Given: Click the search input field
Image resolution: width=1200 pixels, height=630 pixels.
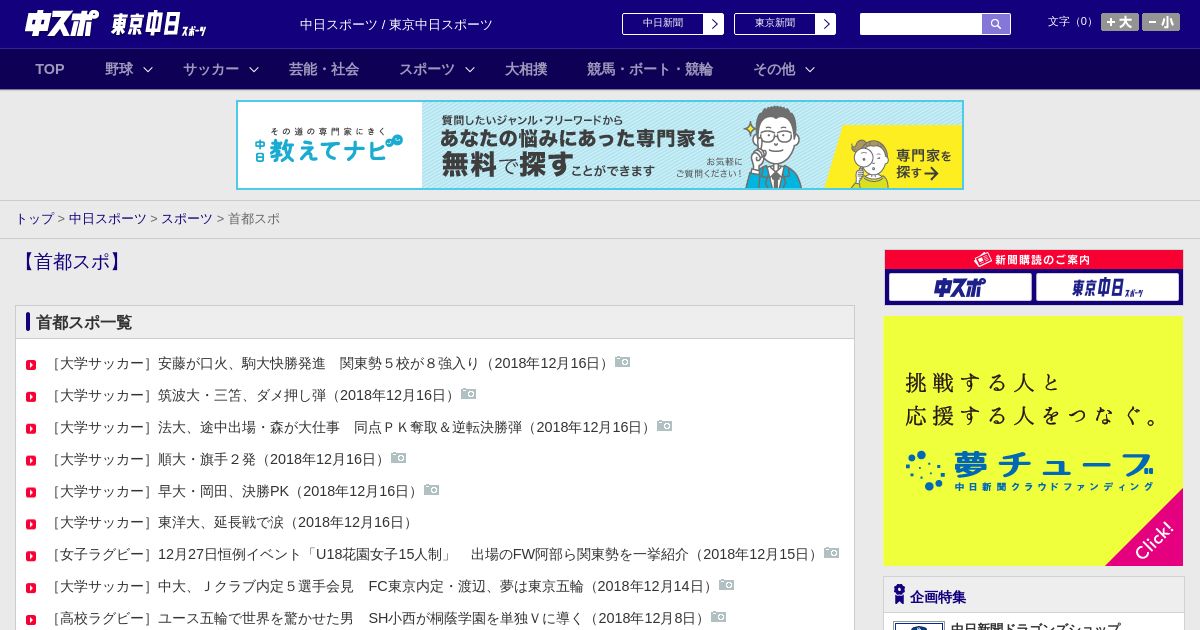Looking at the screenshot, I should click(921, 24).
